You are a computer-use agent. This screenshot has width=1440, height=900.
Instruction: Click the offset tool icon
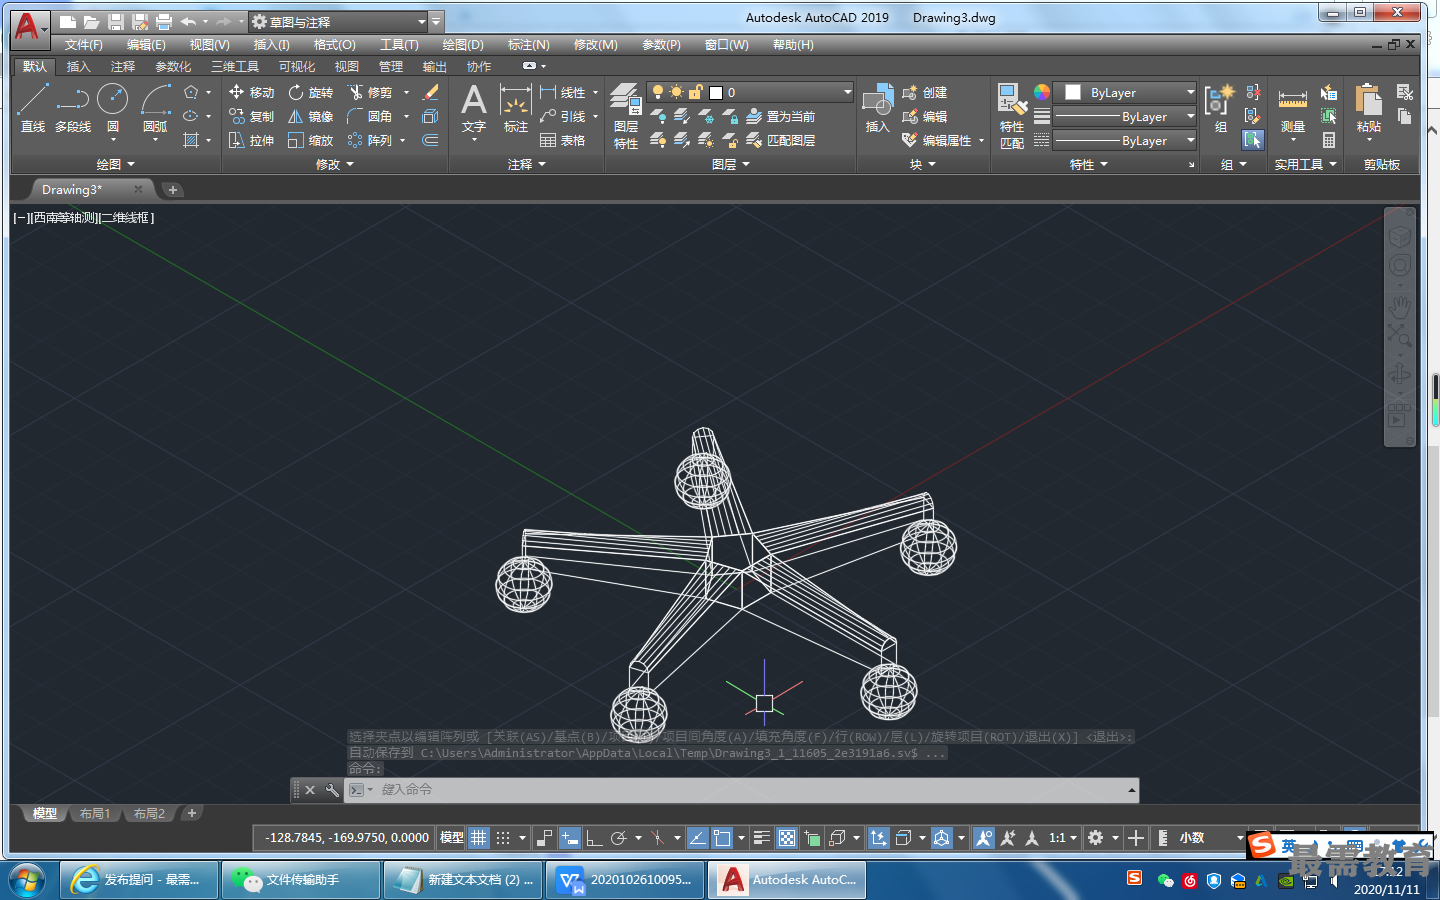pos(431,140)
